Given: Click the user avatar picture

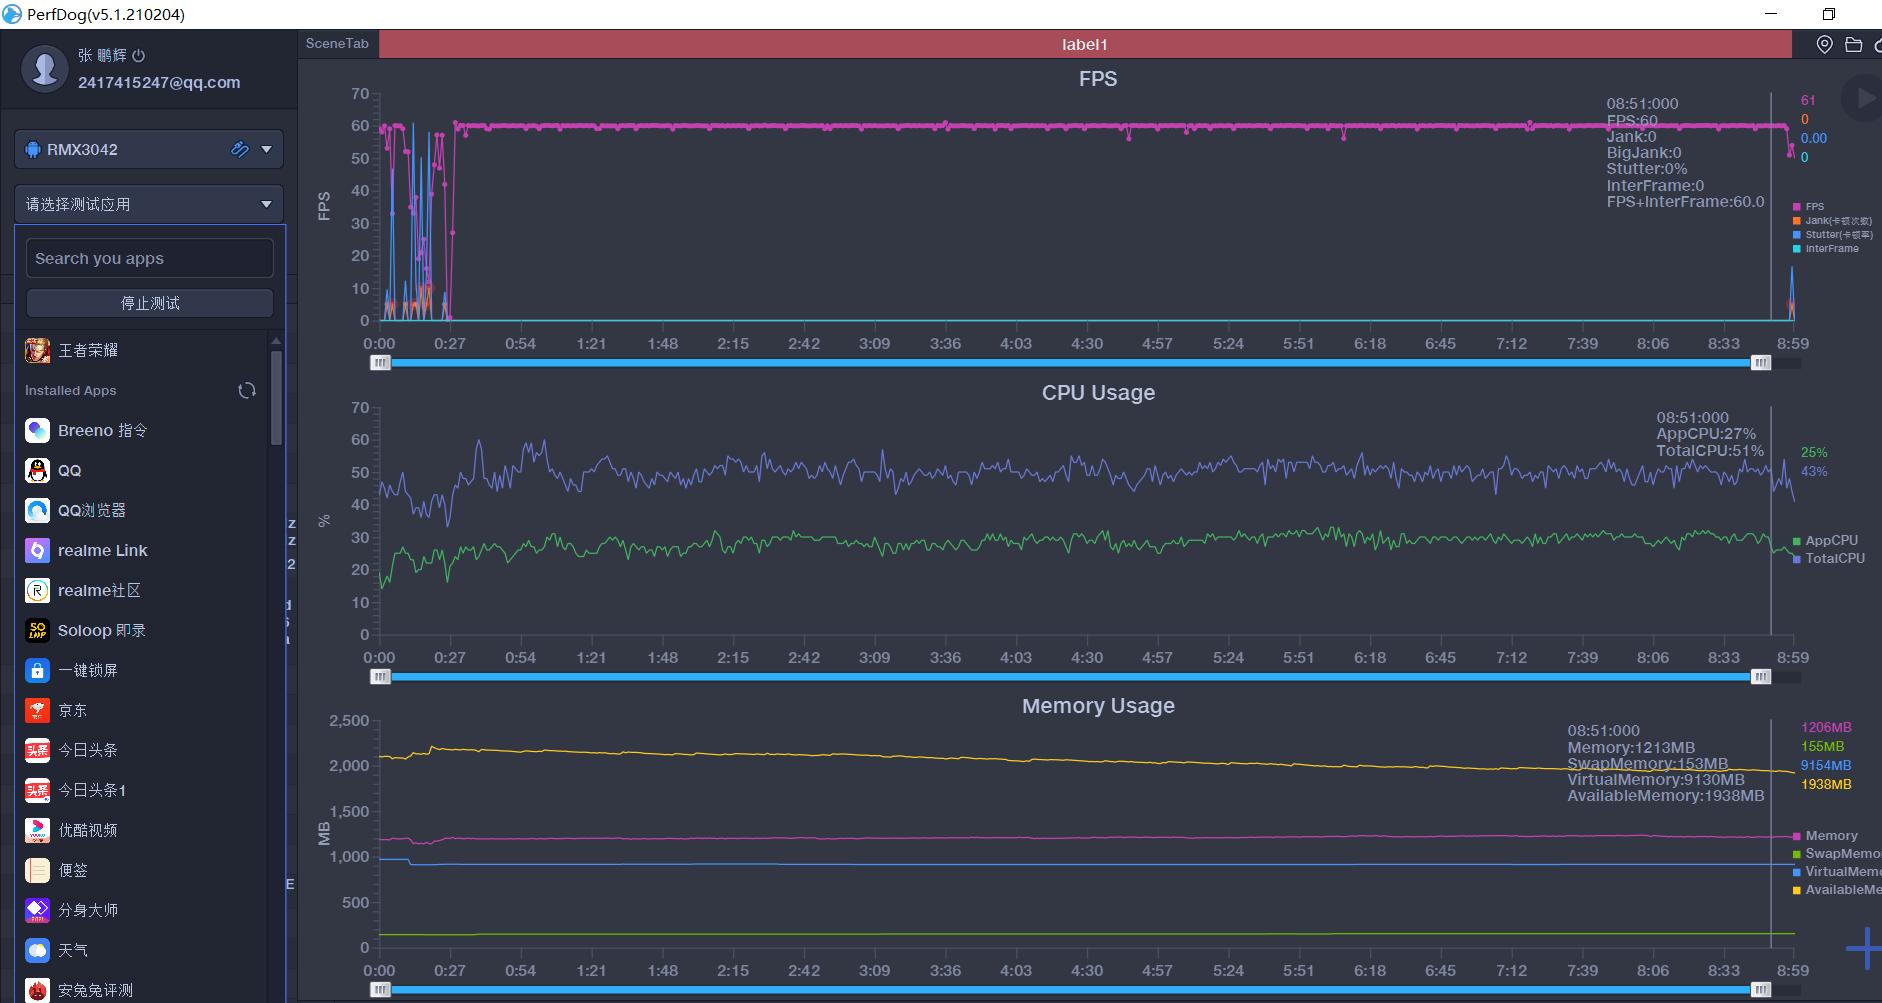Looking at the screenshot, I should pyautogui.click(x=44, y=69).
